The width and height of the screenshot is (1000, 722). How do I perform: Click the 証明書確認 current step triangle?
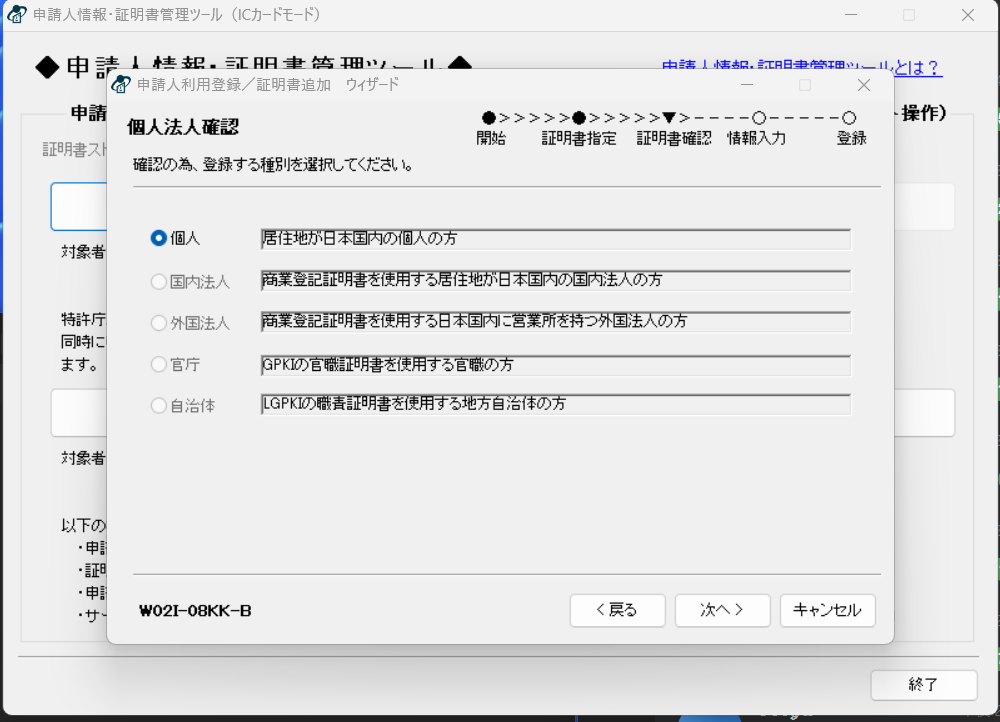[x=669, y=118]
